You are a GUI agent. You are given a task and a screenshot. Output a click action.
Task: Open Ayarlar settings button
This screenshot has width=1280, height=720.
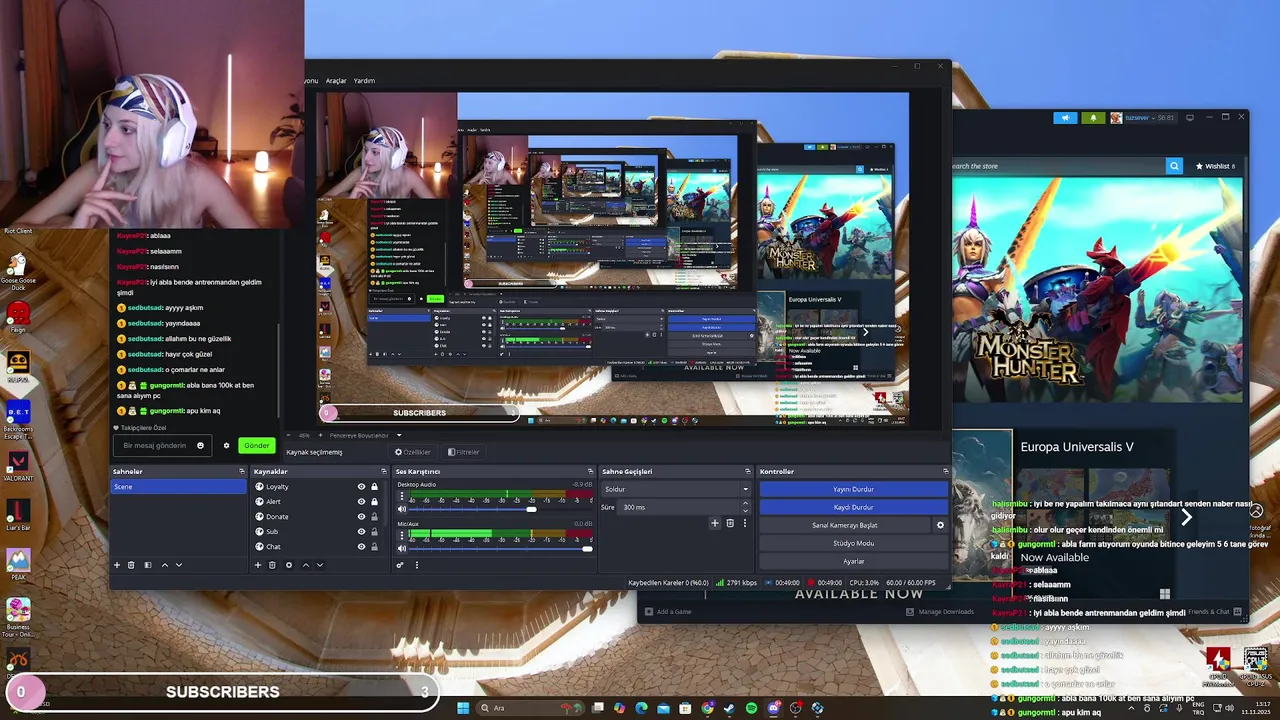coord(853,561)
